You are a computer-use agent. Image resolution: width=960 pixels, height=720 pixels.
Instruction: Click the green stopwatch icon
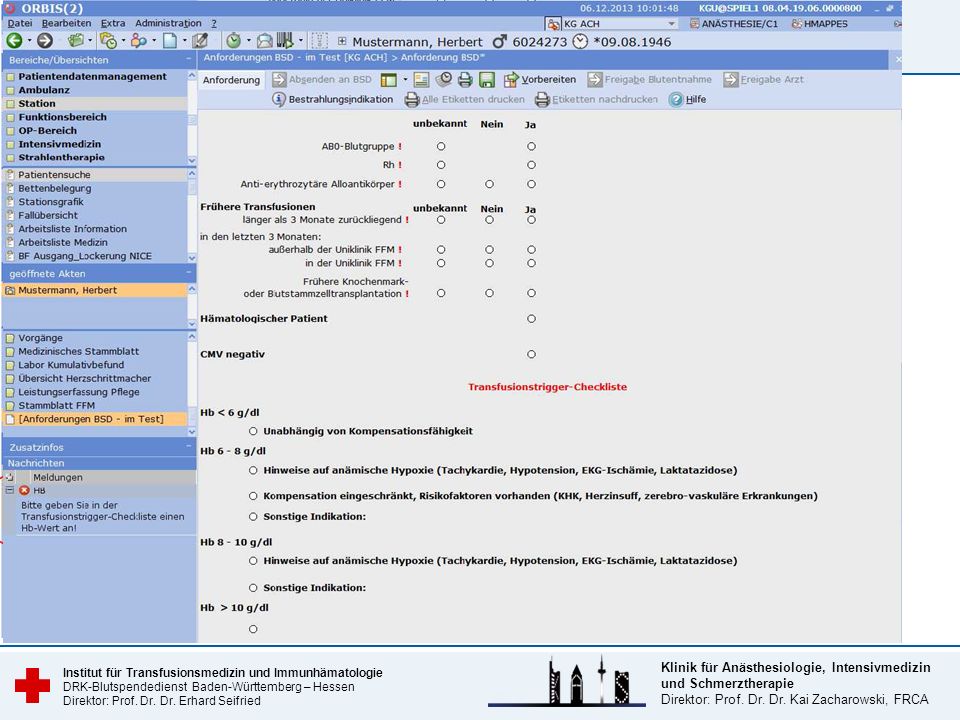[233, 41]
